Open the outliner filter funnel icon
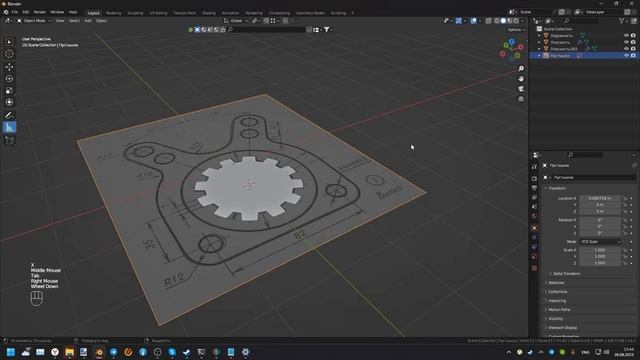 pos(622,20)
